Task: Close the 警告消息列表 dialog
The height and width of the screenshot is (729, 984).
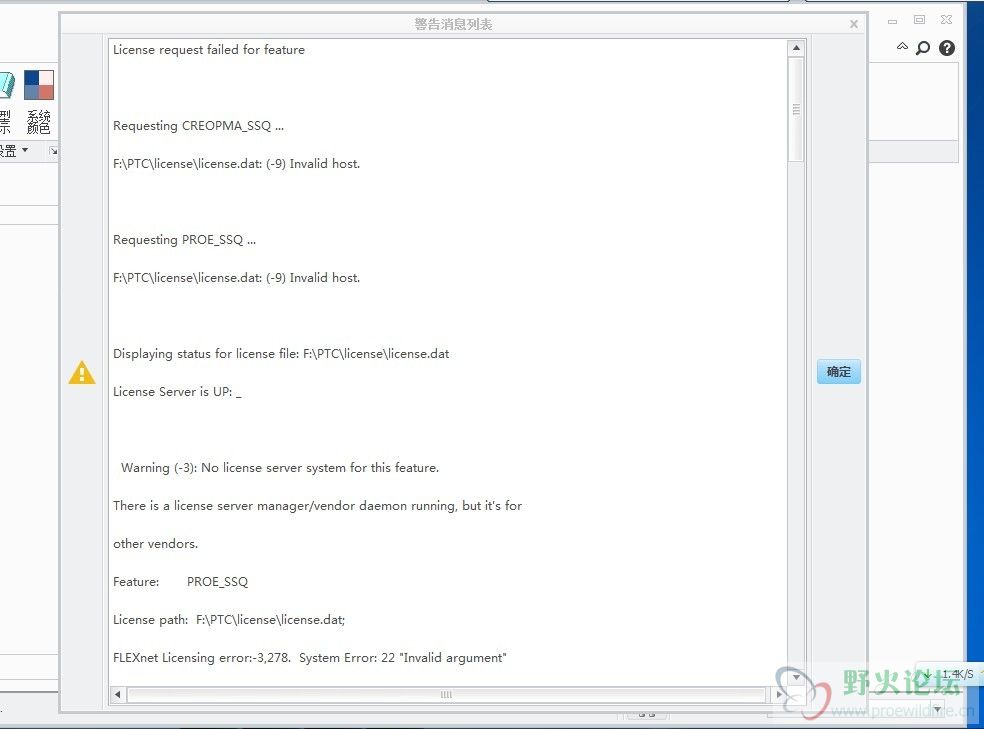Action: point(853,24)
